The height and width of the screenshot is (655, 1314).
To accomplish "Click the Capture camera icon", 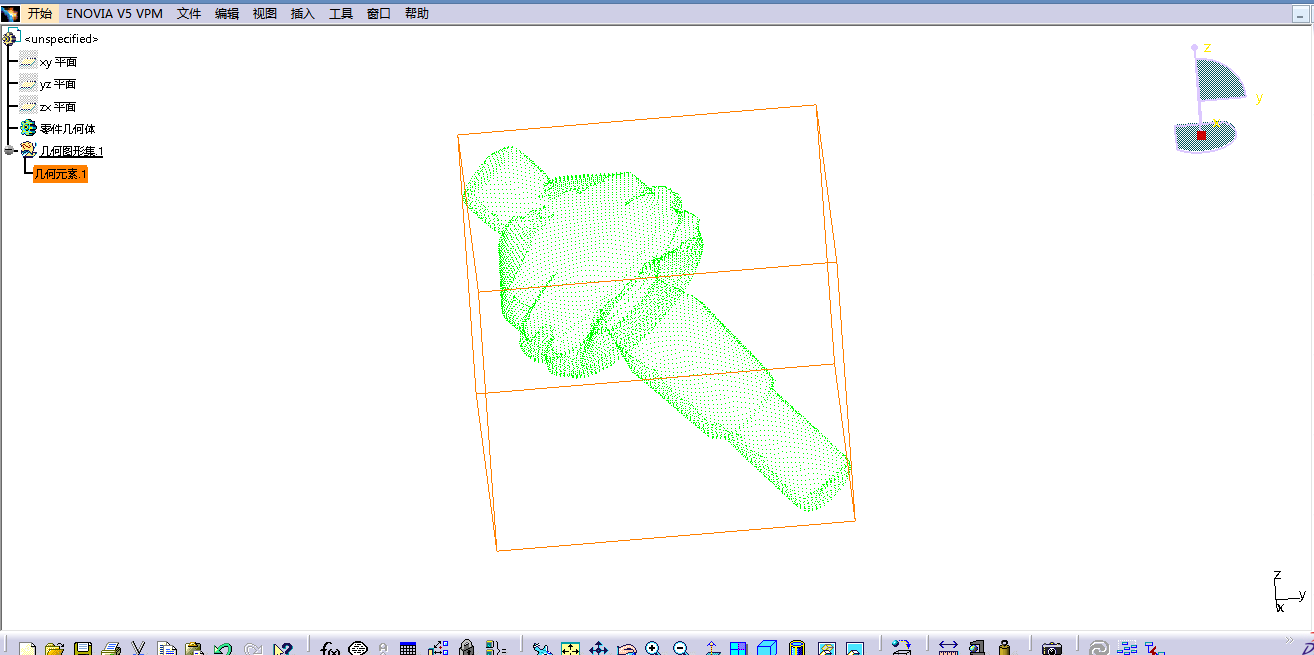I will [x=1051, y=648].
